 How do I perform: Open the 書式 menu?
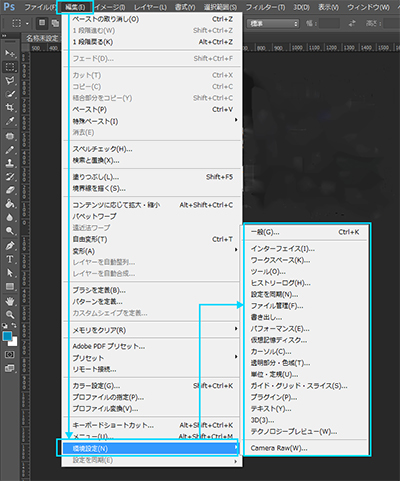coord(185,7)
